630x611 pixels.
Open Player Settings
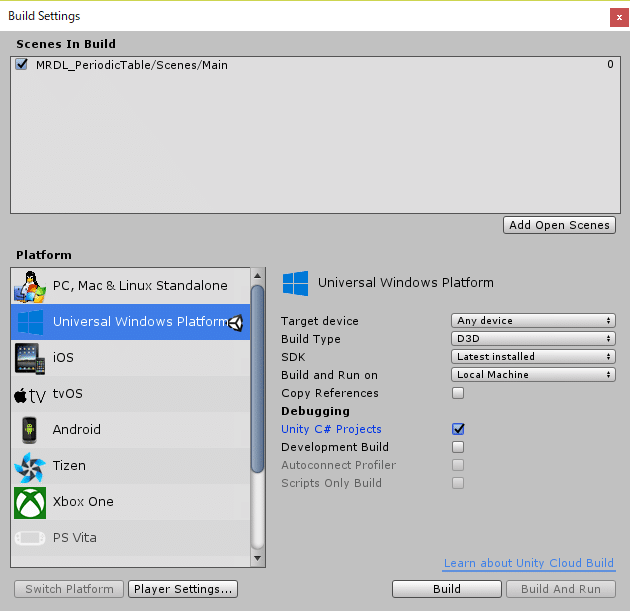(x=183, y=589)
